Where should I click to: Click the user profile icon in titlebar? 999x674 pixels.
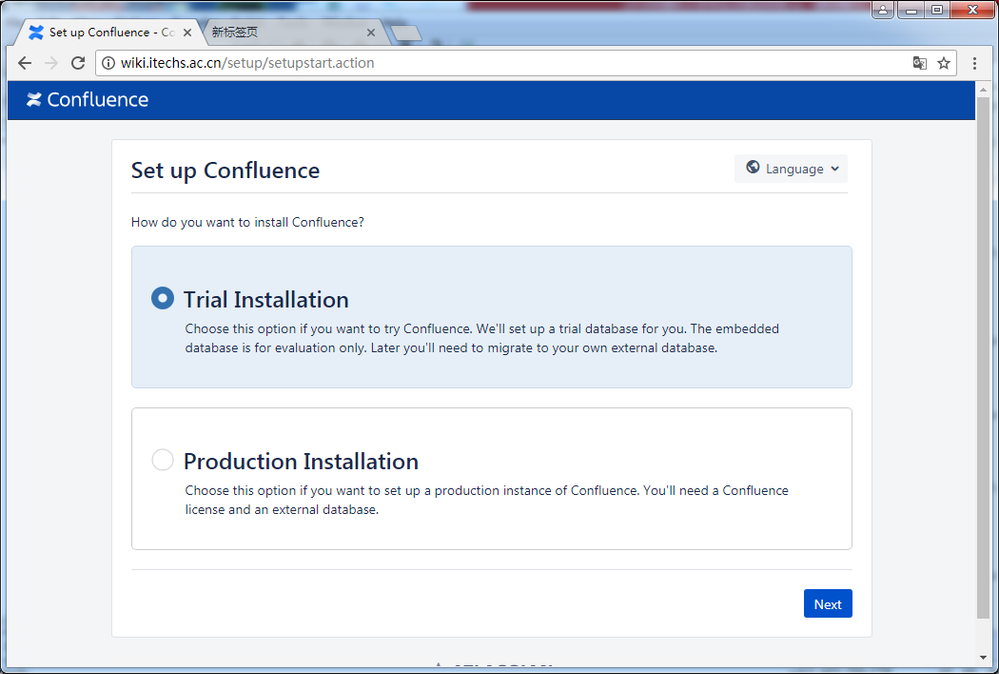(882, 10)
